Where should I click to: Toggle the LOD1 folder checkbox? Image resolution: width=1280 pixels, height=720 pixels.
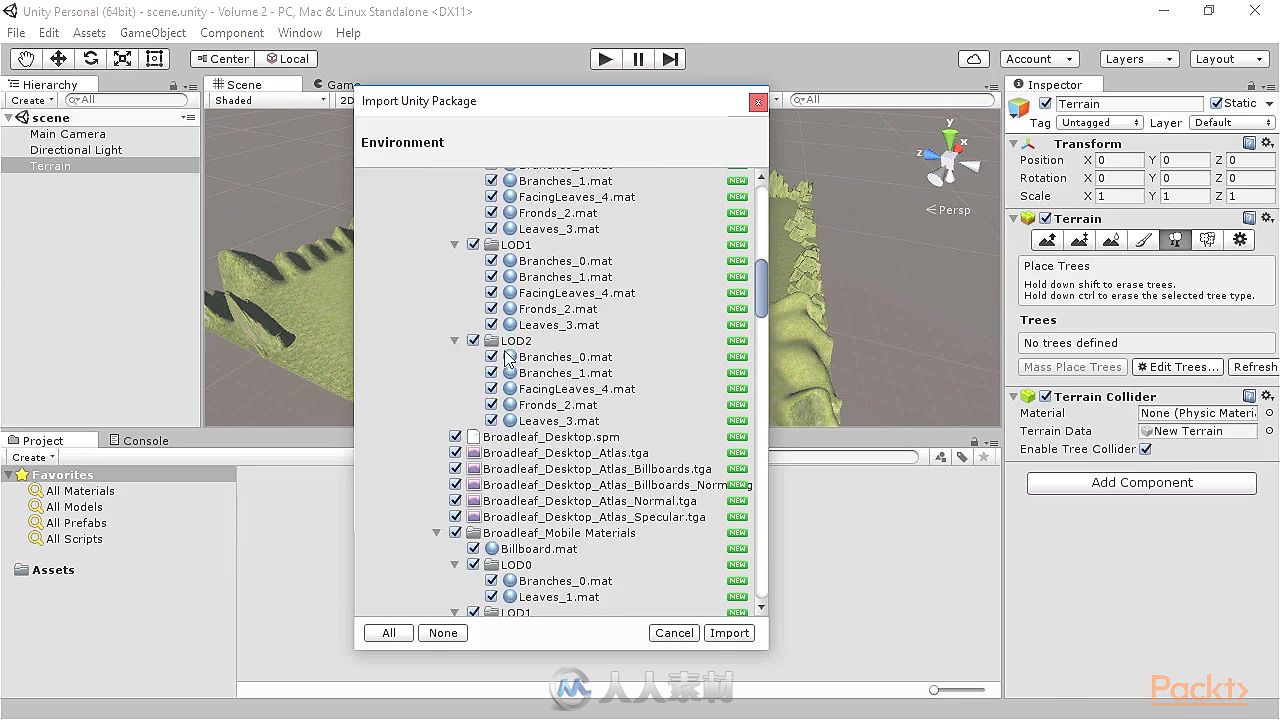tap(474, 245)
